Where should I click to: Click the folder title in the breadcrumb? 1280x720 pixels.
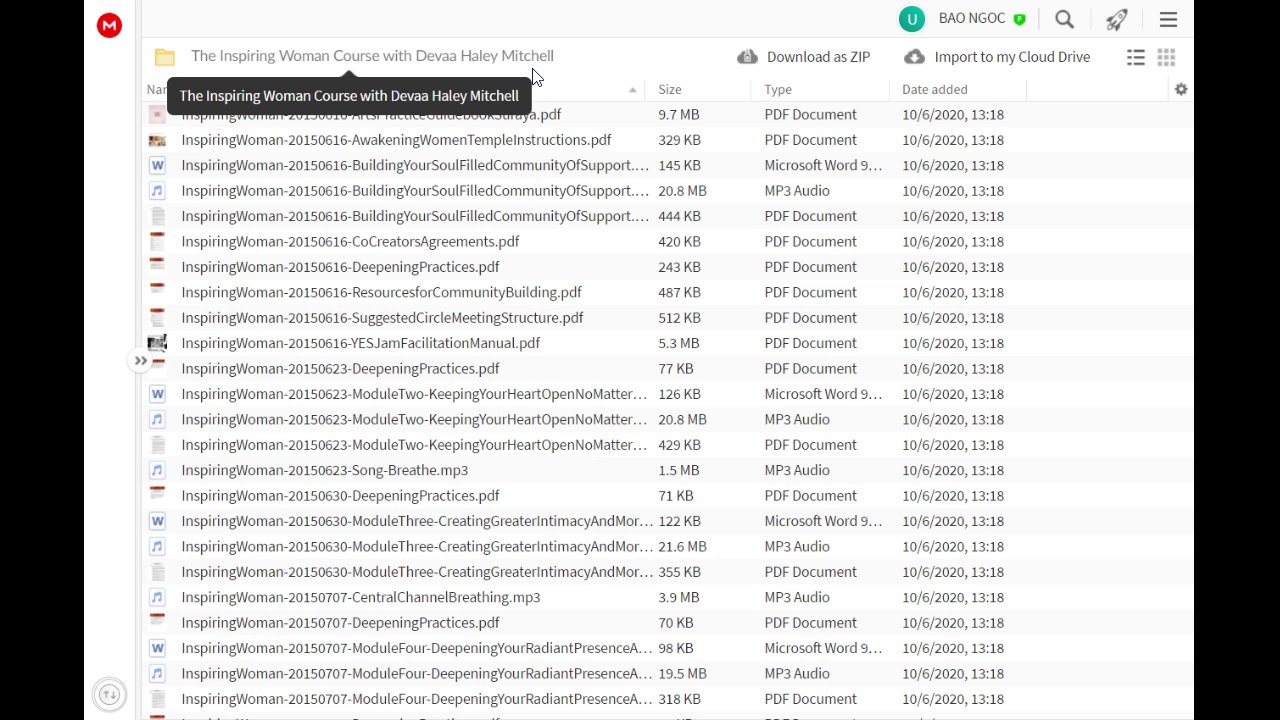point(372,56)
